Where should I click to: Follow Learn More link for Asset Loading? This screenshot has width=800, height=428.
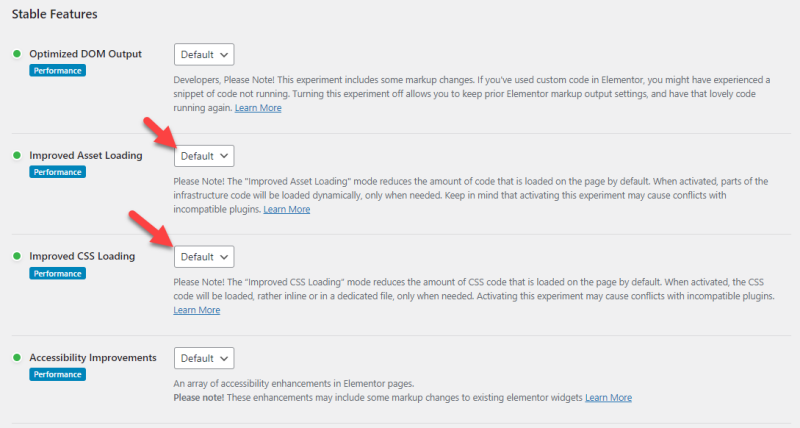tap(287, 209)
